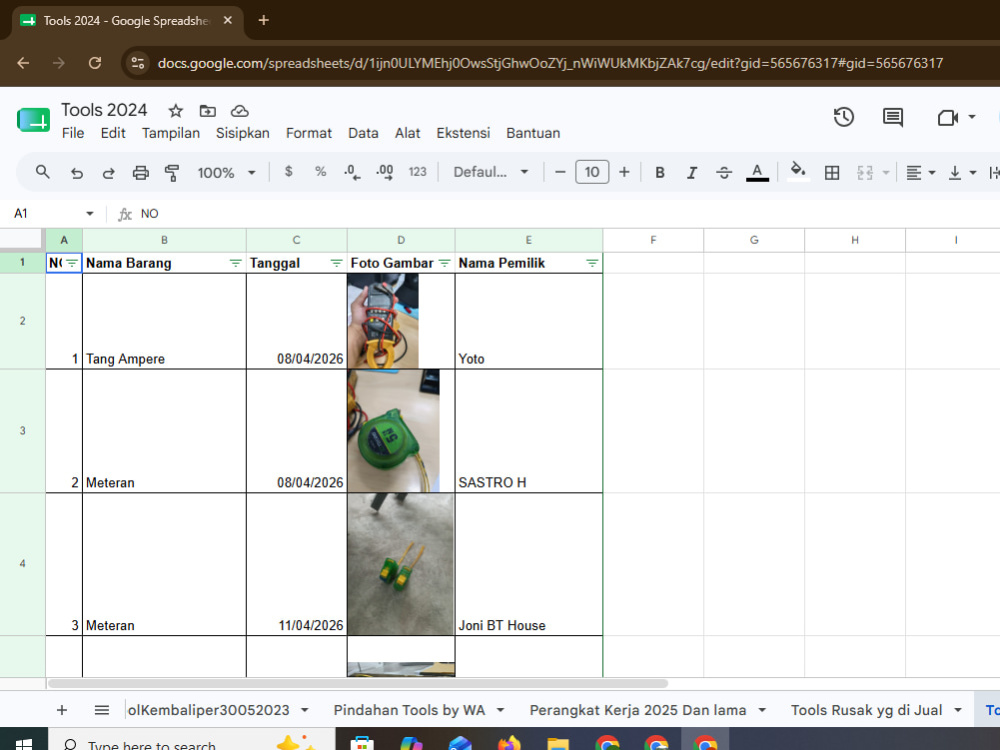
Task: Open the Edit menu
Action: [x=113, y=133]
